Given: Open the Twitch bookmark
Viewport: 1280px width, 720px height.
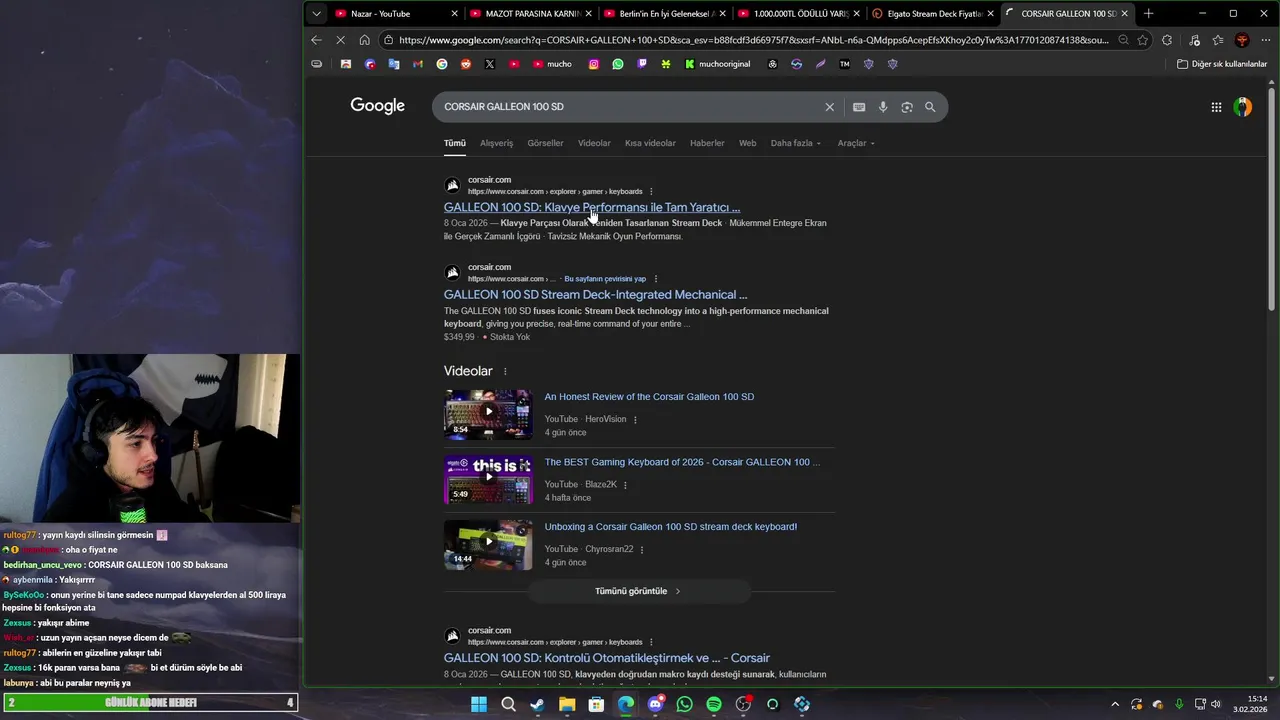Looking at the screenshot, I should pos(642,64).
